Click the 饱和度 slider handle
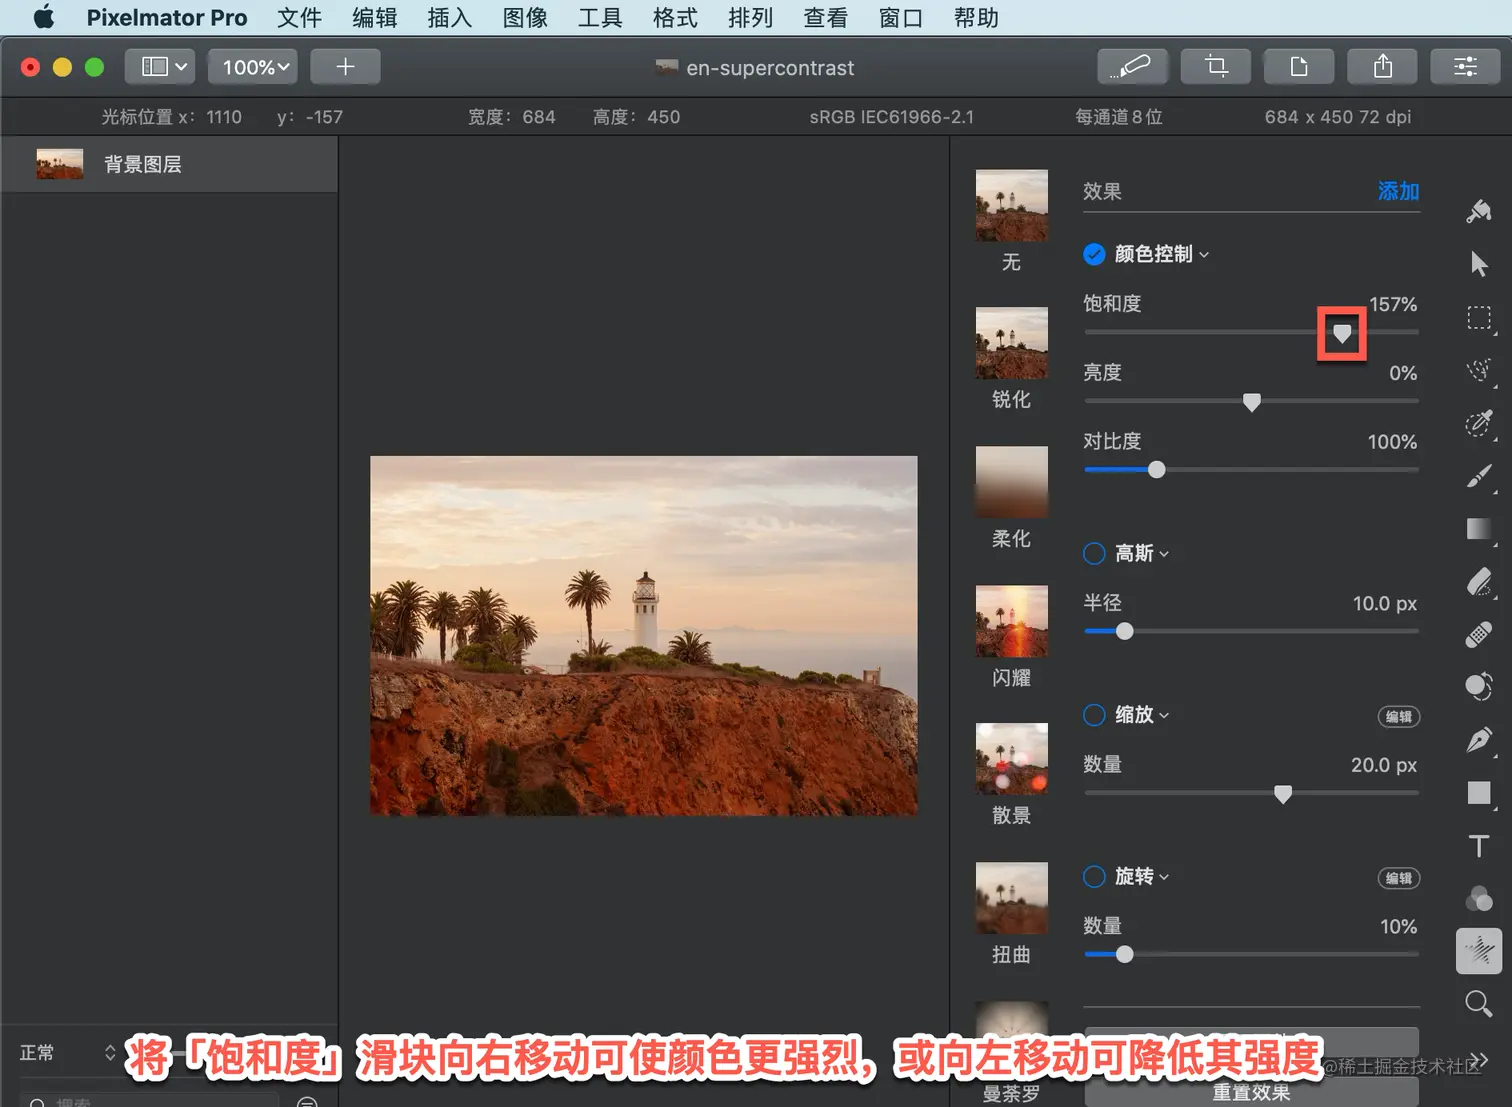1512x1107 pixels. (1342, 333)
